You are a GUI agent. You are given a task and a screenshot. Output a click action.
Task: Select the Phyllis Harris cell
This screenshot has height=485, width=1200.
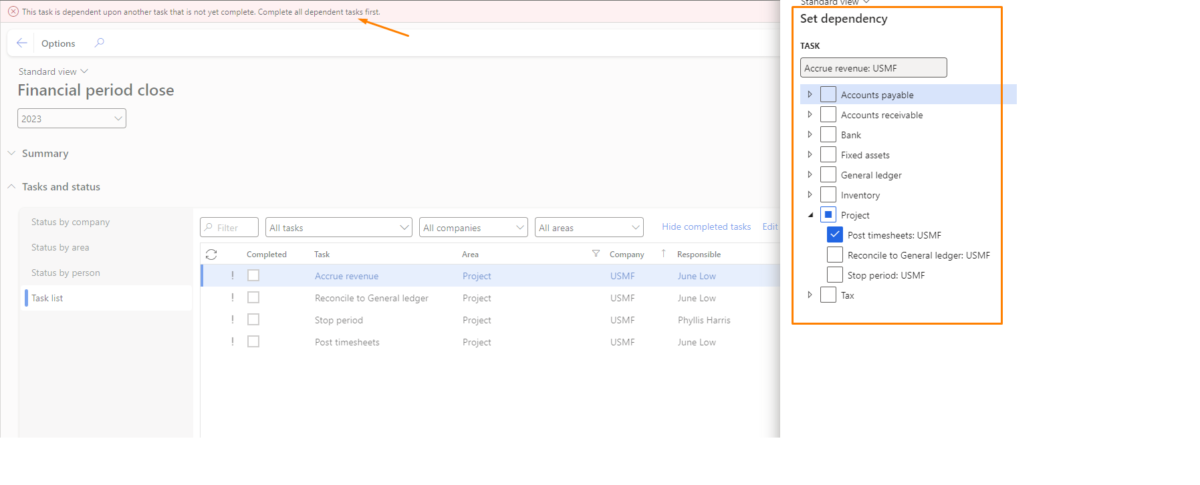[x=703, y=320]
